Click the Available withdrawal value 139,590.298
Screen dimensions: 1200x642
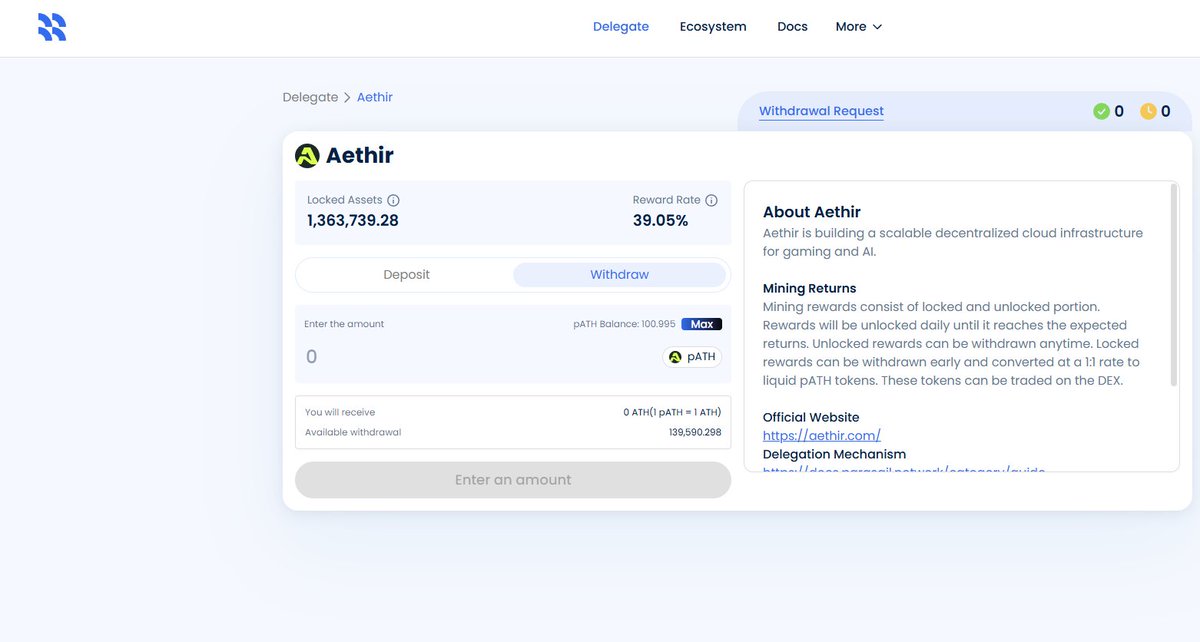coord(695,433)
